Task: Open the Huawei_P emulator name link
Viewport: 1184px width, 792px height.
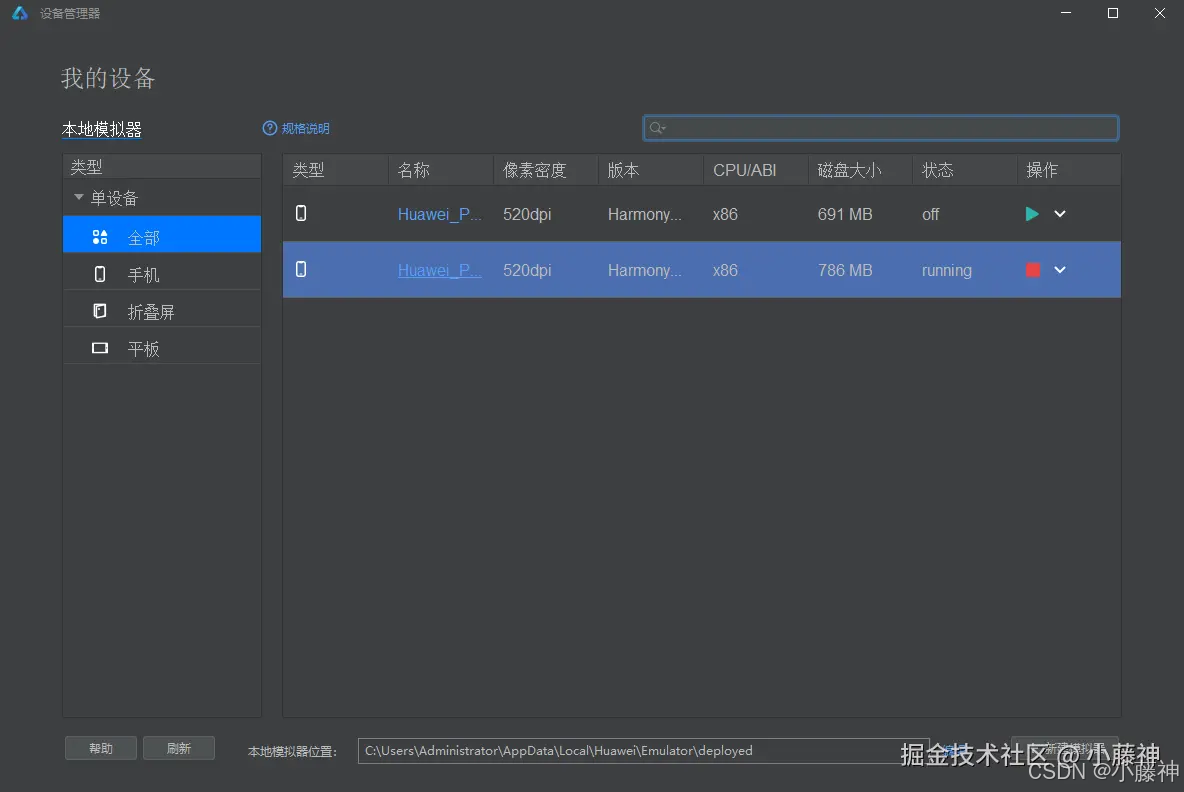Action: (x=439, y=214)
